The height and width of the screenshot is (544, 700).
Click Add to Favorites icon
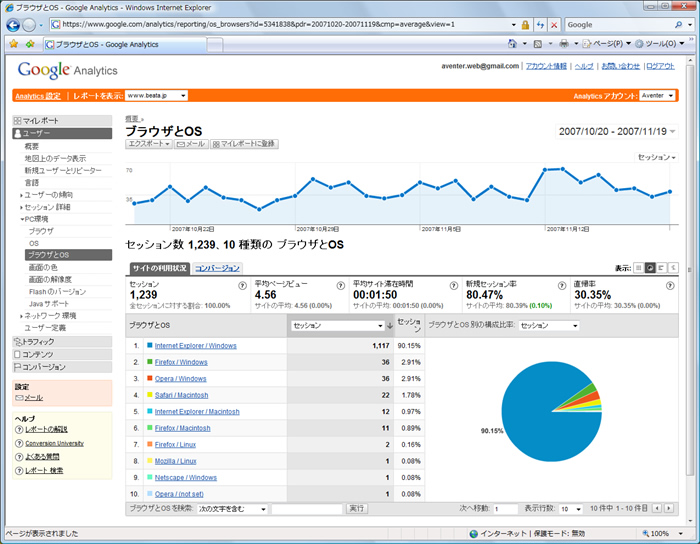click(30, 44)
